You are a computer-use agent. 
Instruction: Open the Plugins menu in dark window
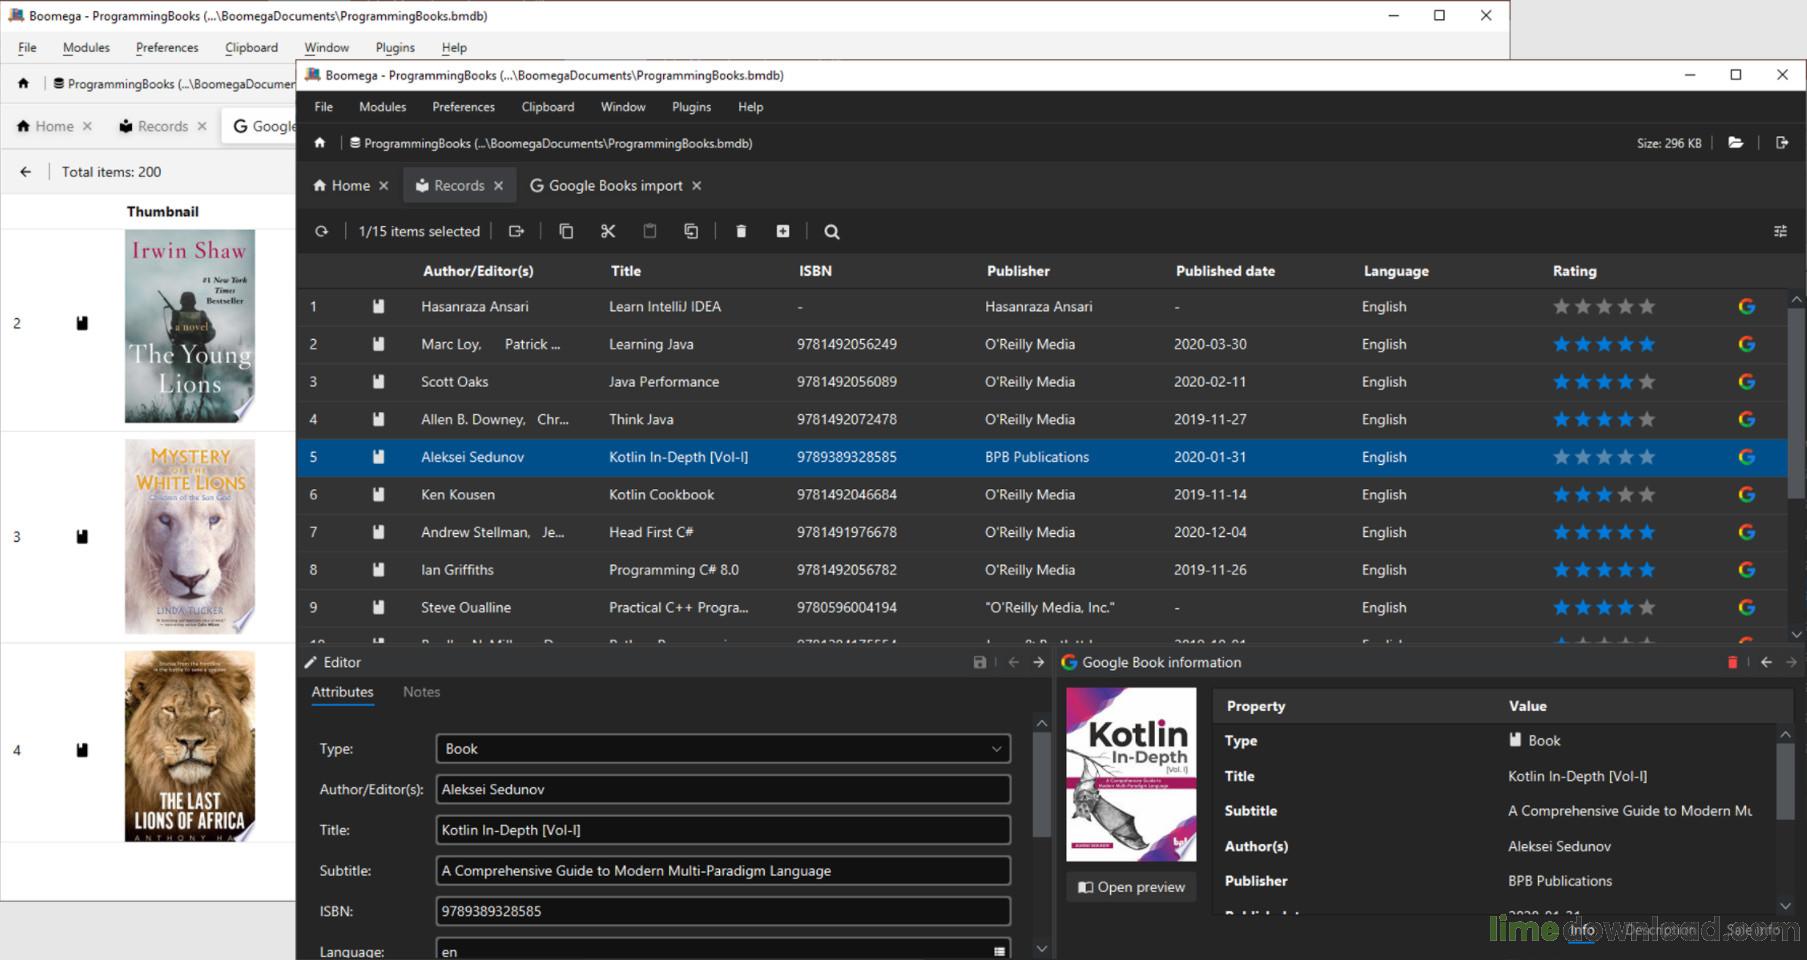coord(691,107)
